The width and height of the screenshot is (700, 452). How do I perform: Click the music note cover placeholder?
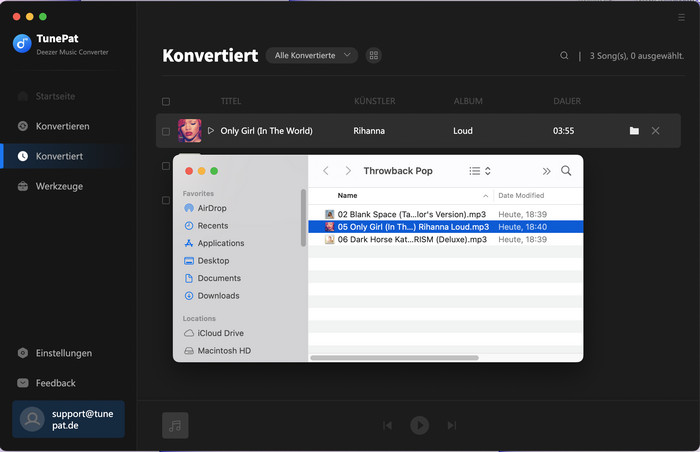pos(175,425)
